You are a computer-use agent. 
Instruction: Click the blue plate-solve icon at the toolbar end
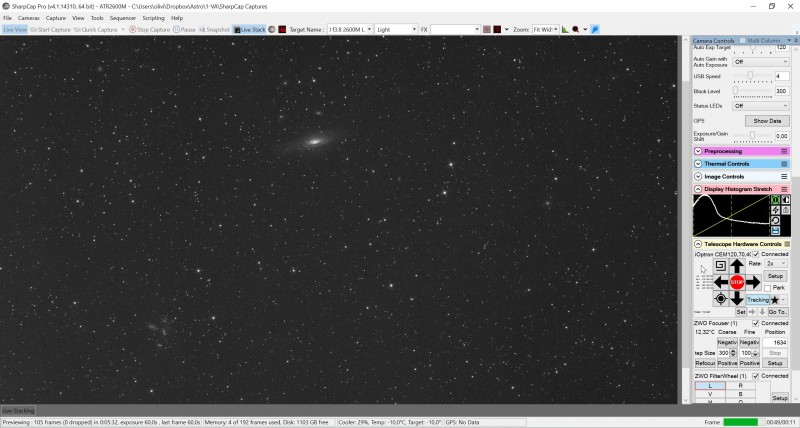[595, 30]
